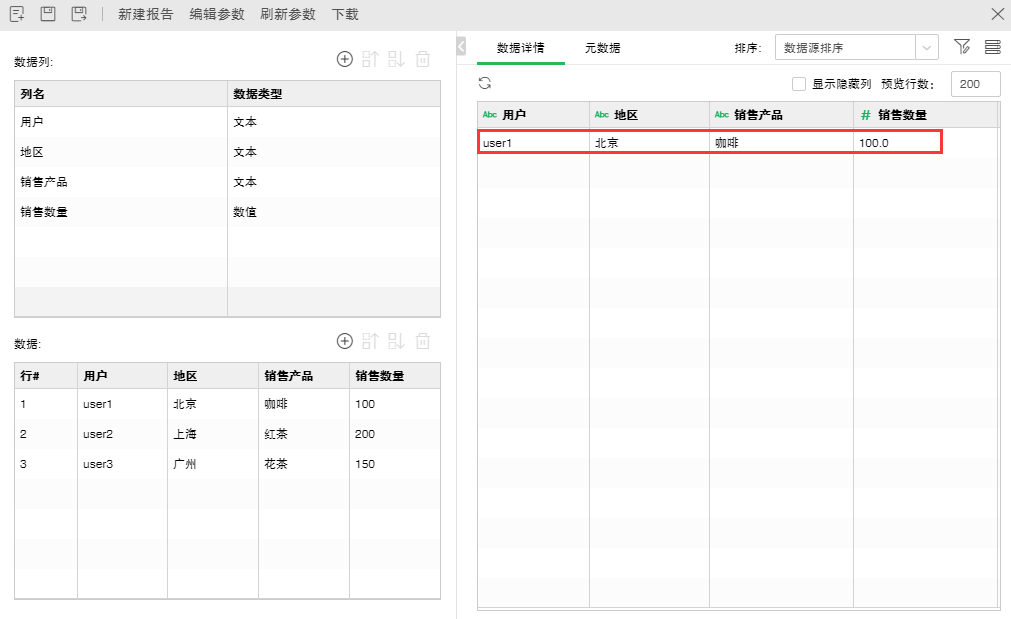The width and height of the screenshot is (1011, 619).
Task: Add a new row in 数据 section
Action: coord(345,342)
